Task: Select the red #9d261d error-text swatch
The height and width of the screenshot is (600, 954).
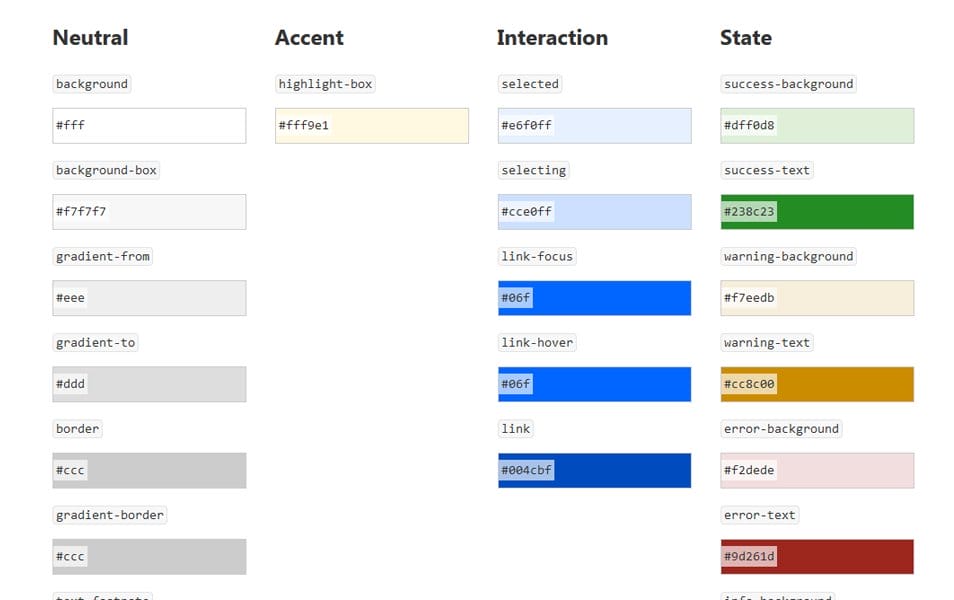Action: [817, 556]
